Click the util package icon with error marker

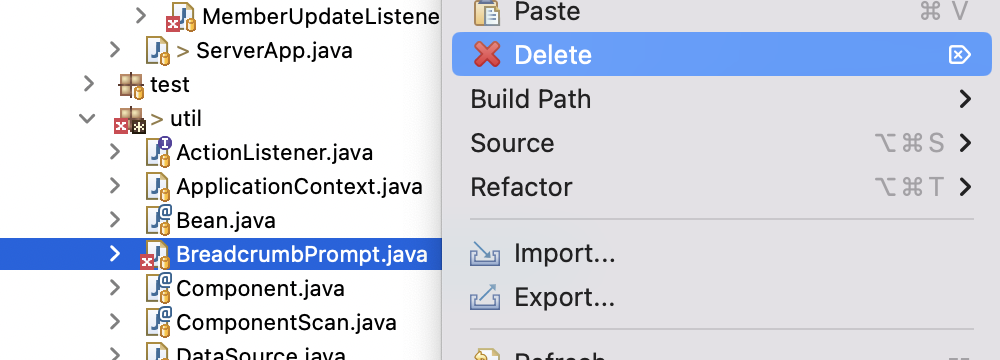[x=131, y=119]
